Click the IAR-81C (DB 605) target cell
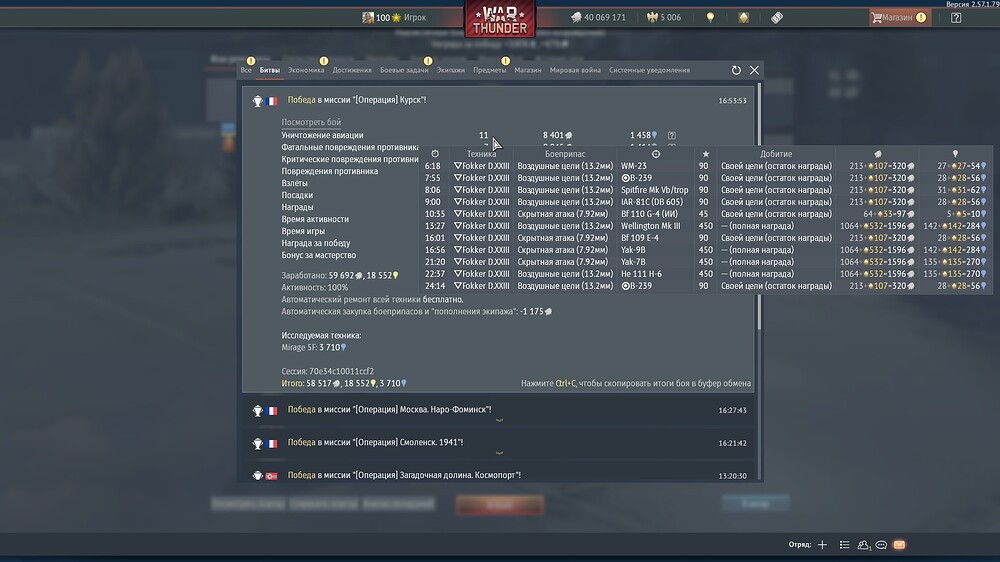The image size is (1000, 562). pyautogui.click(x=652, y=202)
